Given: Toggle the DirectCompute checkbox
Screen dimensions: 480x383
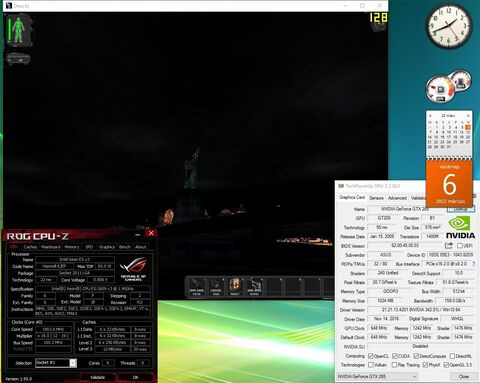Looking at the screenshot, I should pyautogui.click(x=416, y=356).
